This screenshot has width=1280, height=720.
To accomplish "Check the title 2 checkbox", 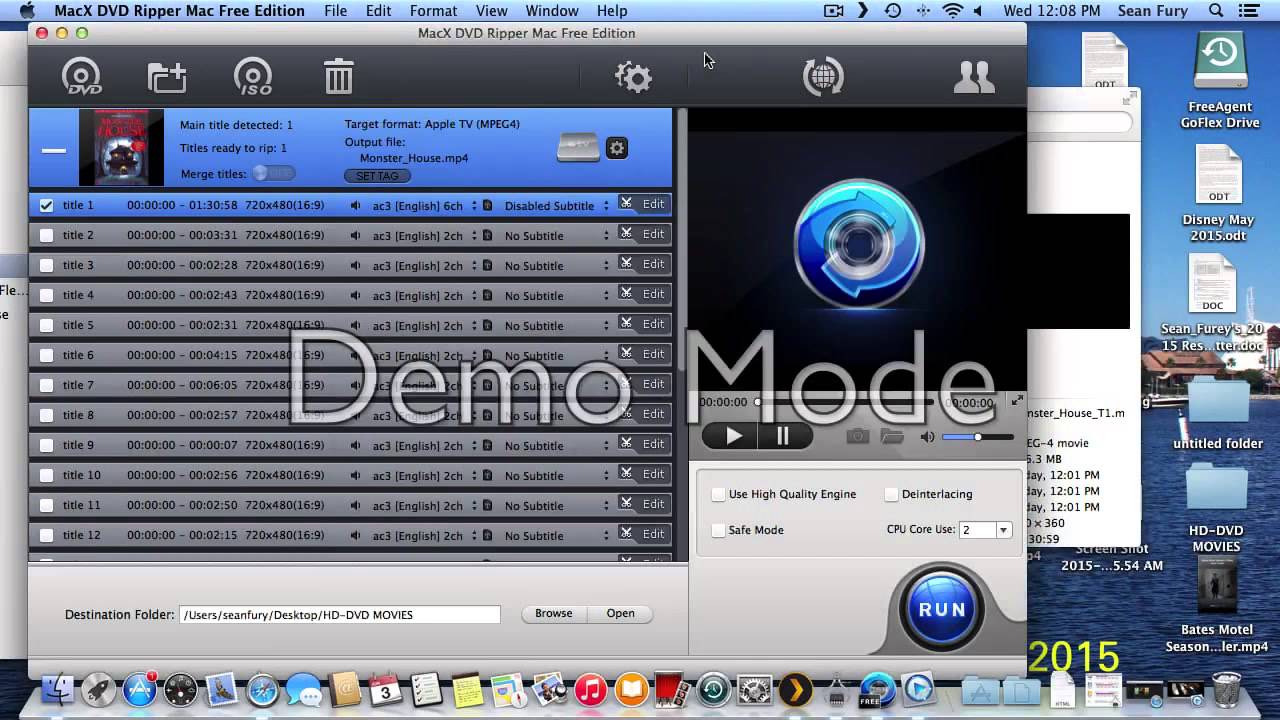I will 46,235.
